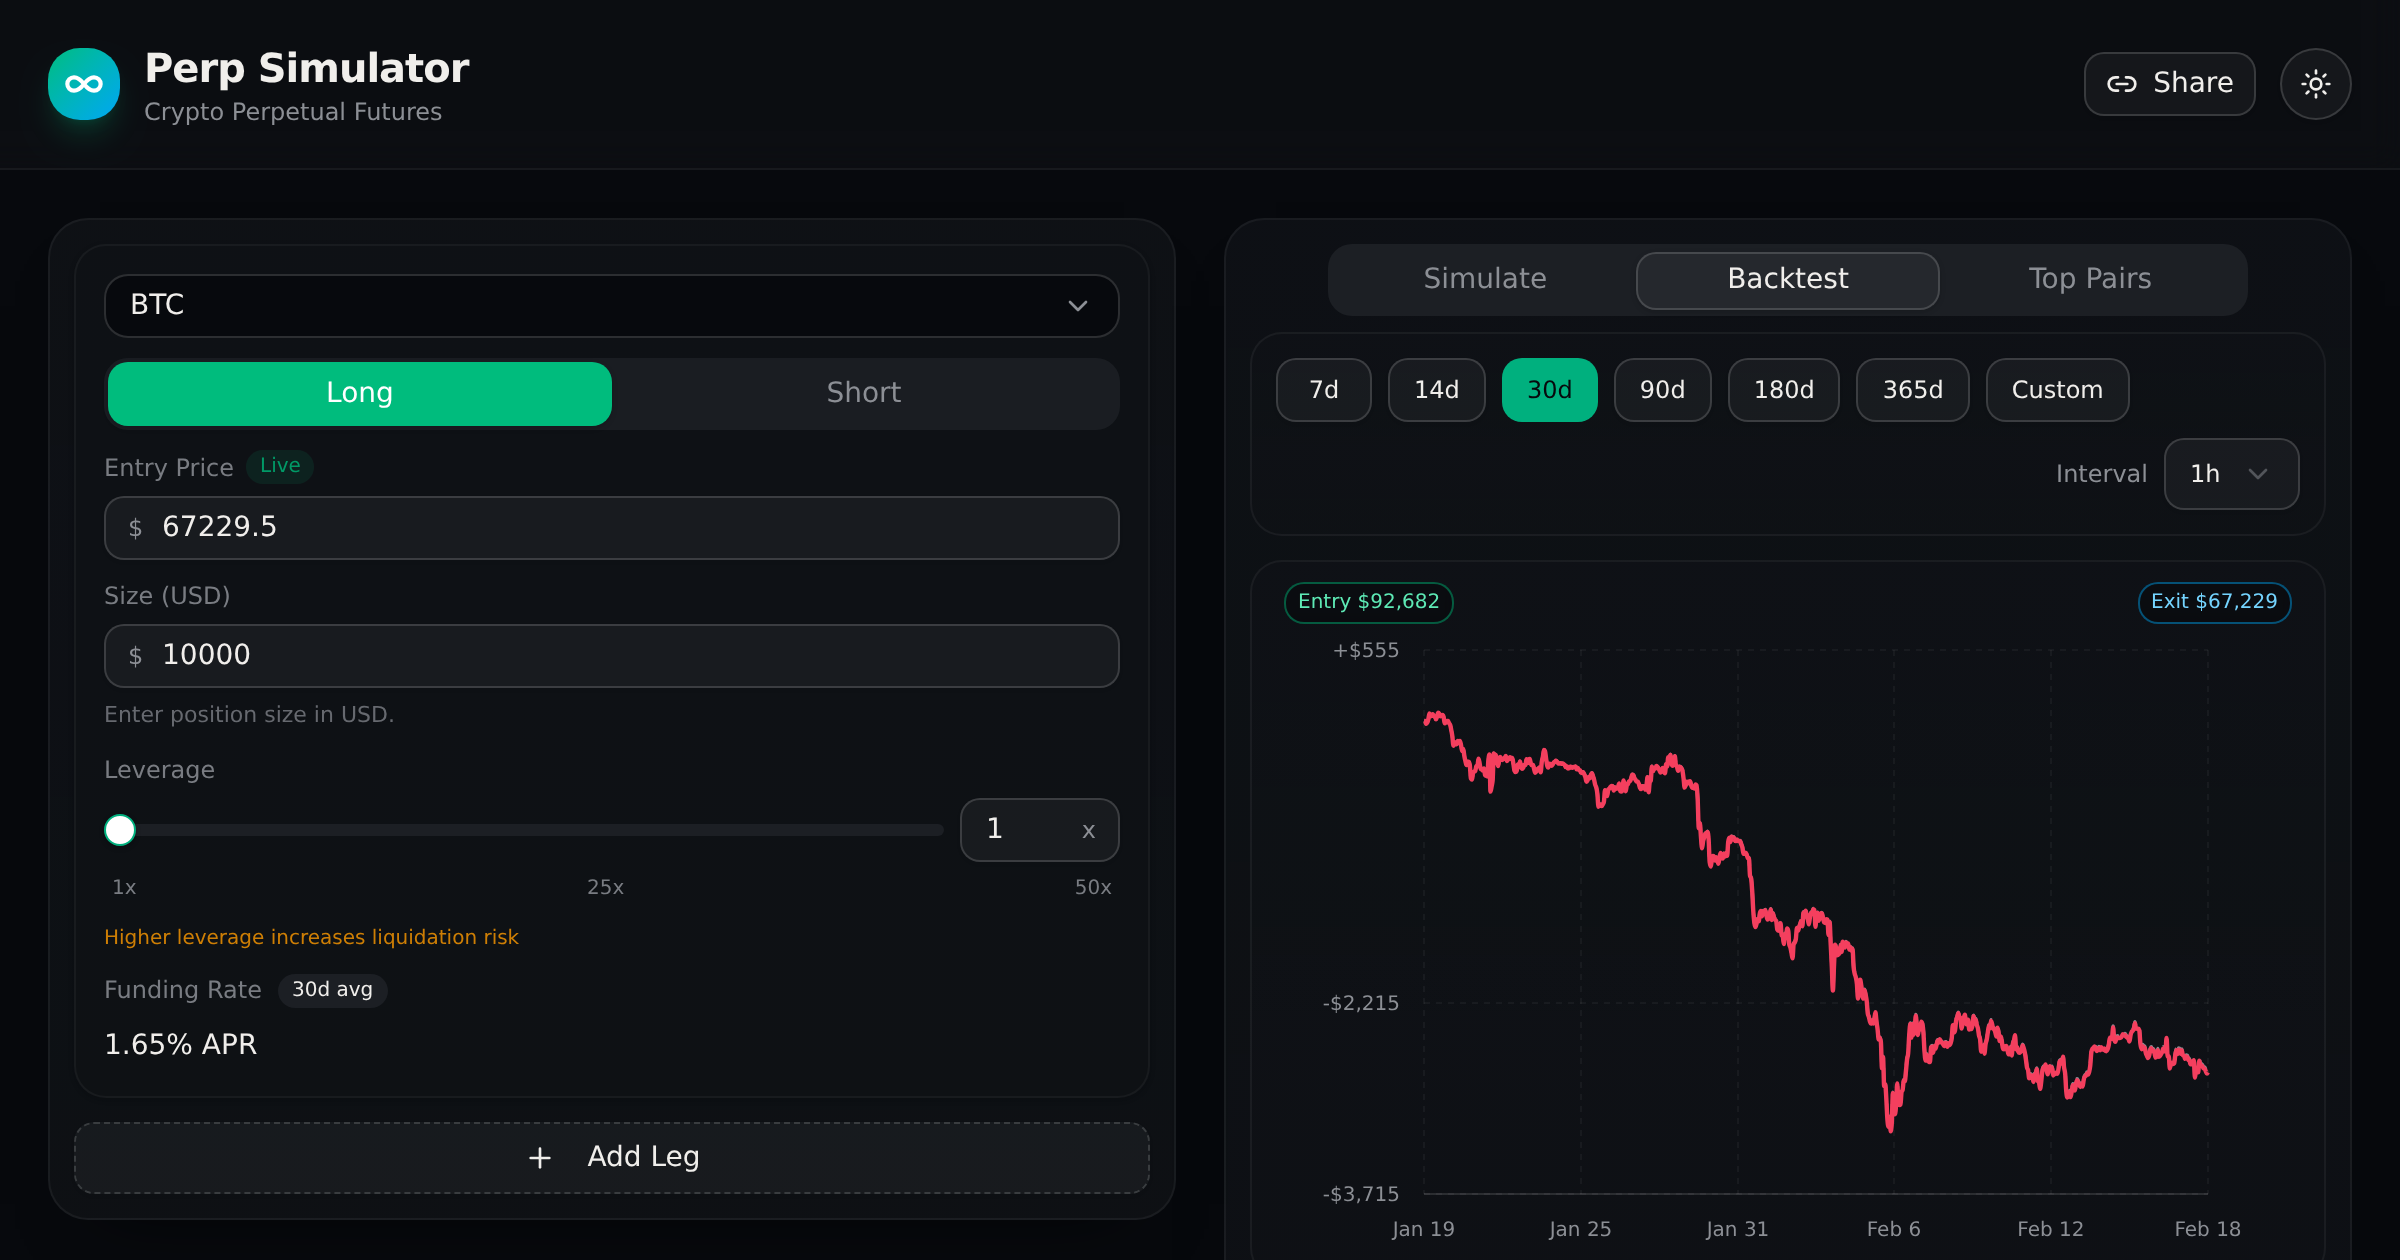The image size is (2400, 1260).
Task: Click the infinity logo icon
Action: click(84, 84)
